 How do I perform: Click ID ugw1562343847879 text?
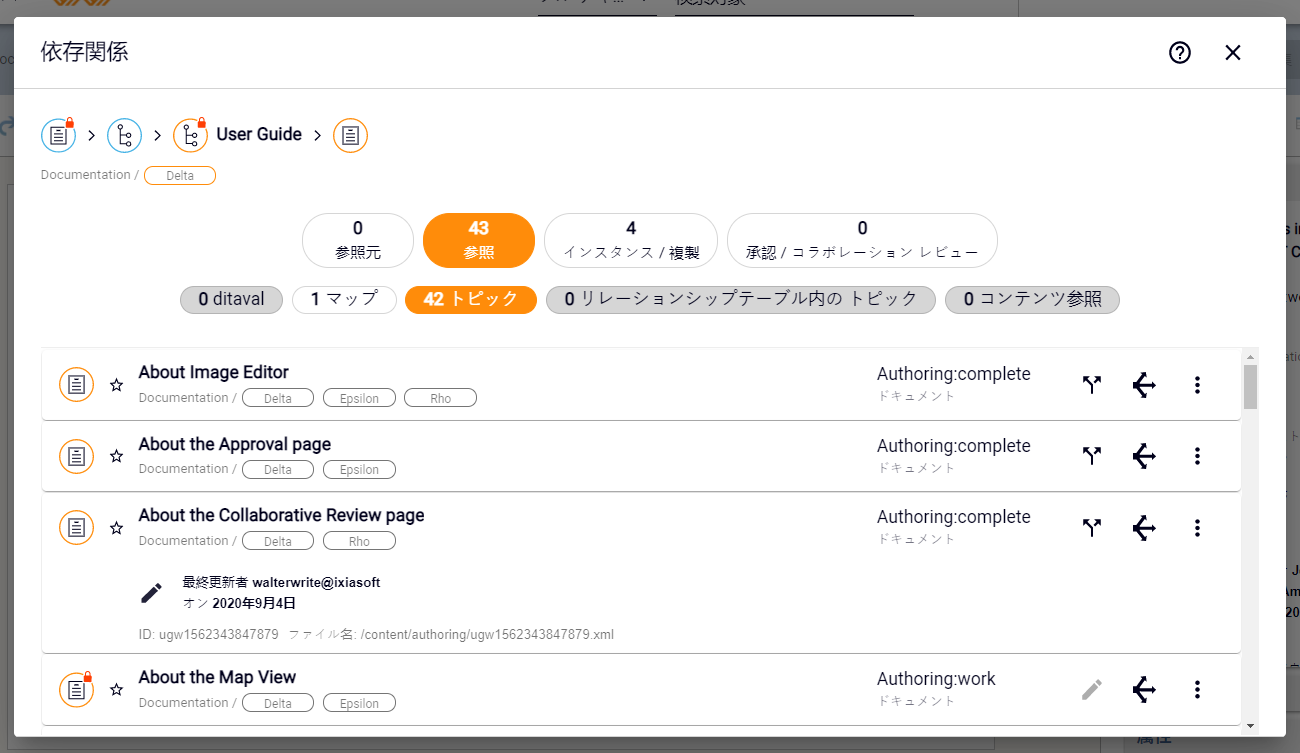[208, 634]
